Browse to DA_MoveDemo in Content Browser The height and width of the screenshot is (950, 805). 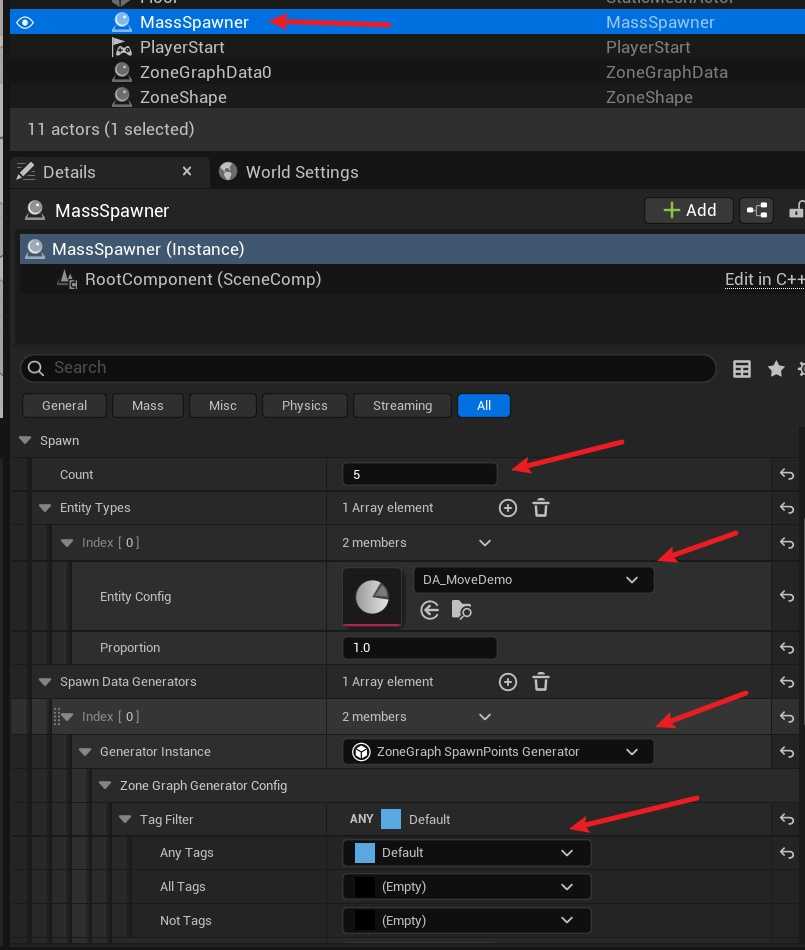point(461,610)
